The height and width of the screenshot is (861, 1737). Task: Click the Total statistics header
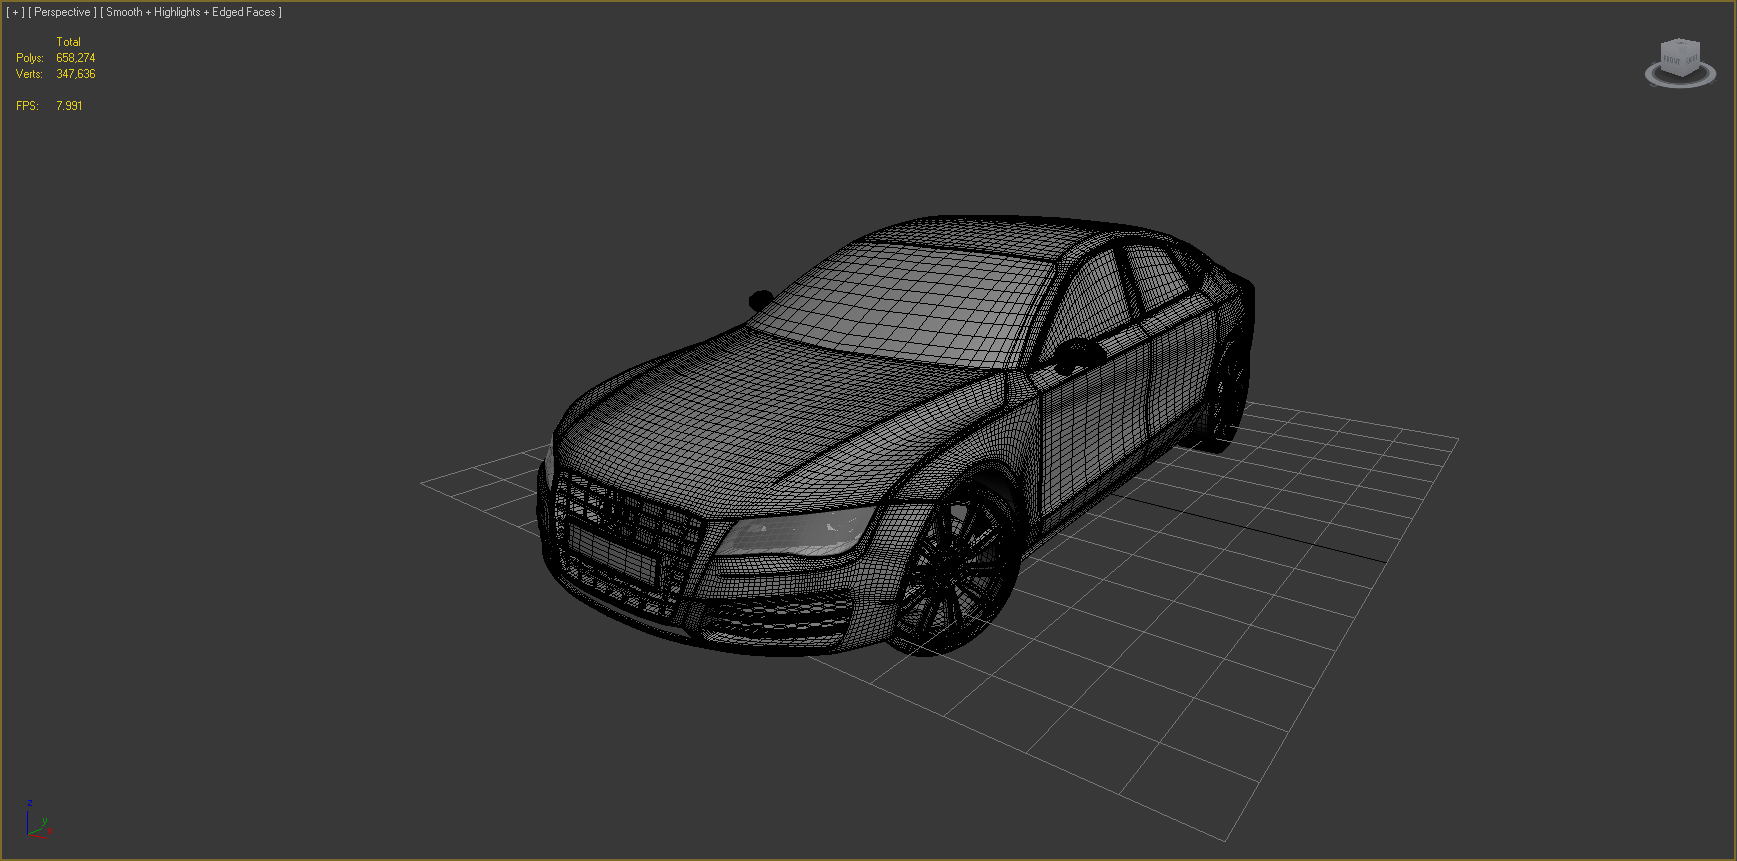(68, 42)
